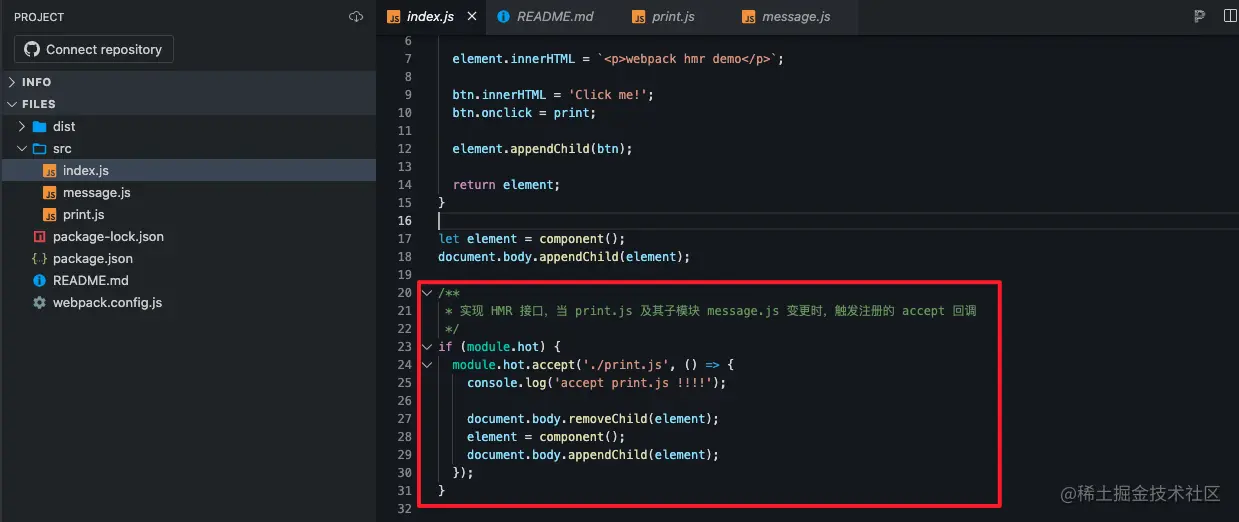Click the console.log line of code
Viewport: 1239px width, 522px height.
click(x=596, y=383)
